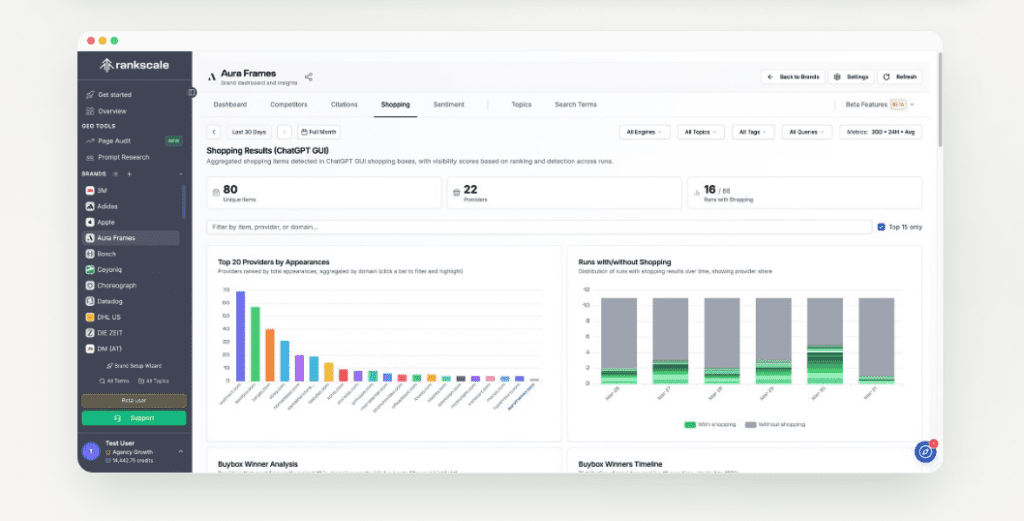Open the All Topics filter dropdown
Image resolution: width=1024 pixels, height=521 pixels.
tap(701, 132)
